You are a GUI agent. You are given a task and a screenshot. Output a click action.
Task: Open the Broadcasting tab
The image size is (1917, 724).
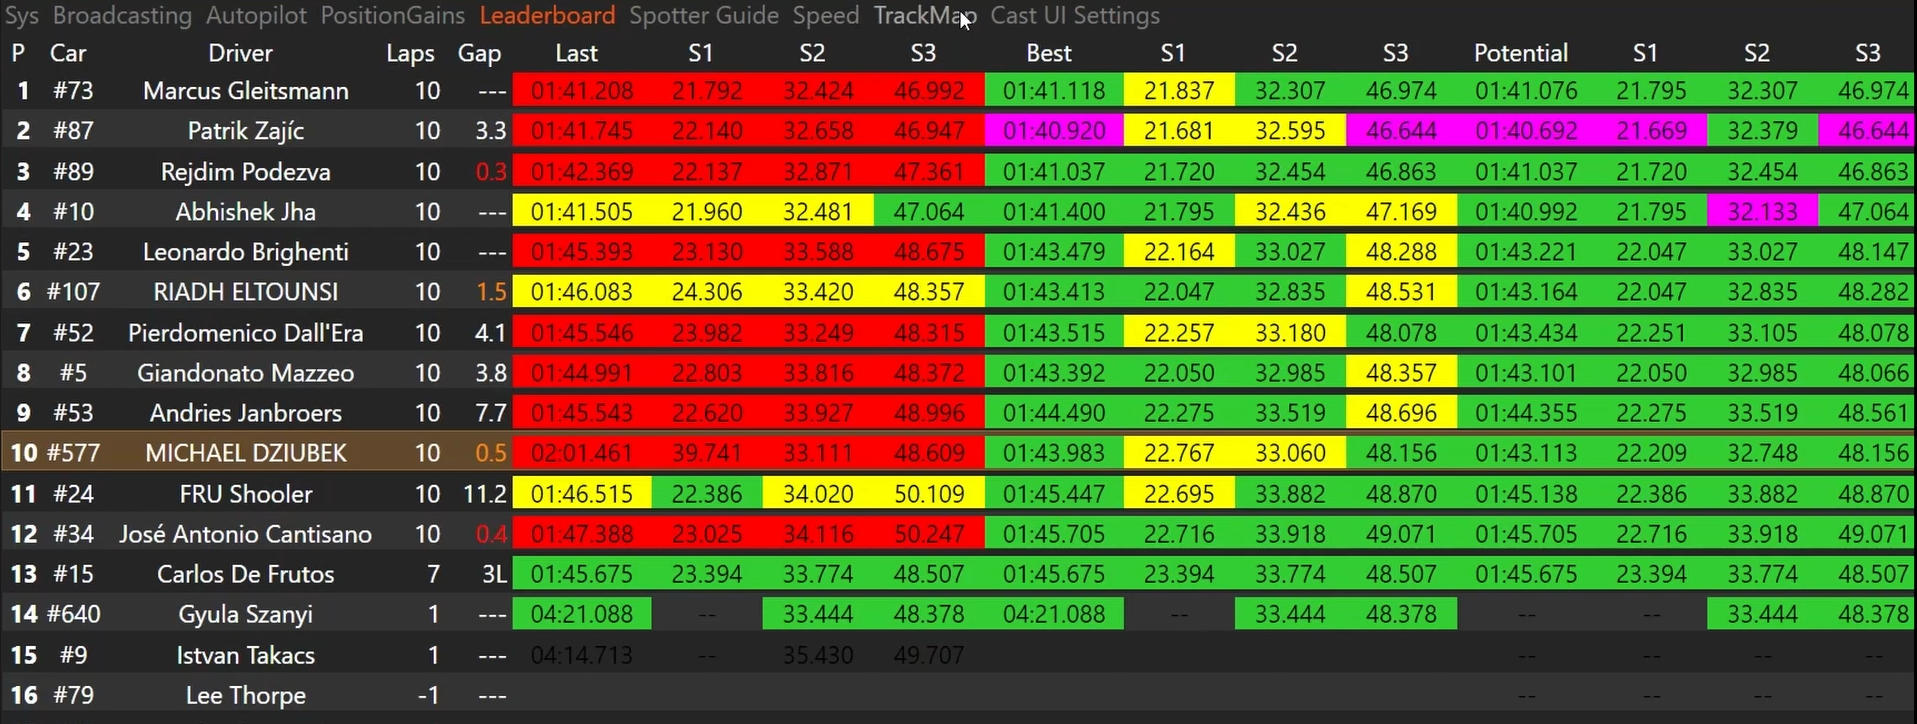[x=122, y=16]
